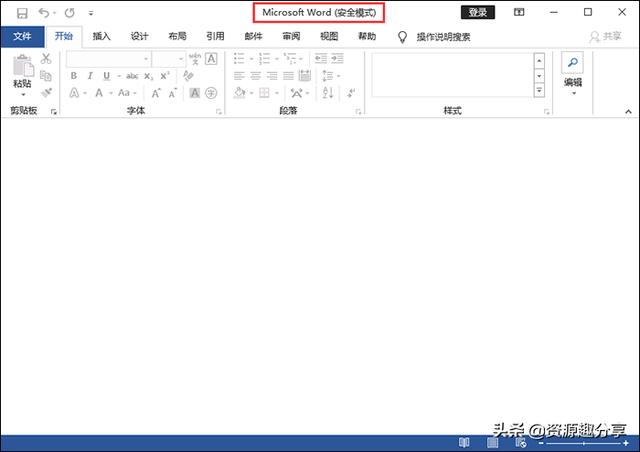
Task: Click the character border icon
Action: [x=211, y=59]
